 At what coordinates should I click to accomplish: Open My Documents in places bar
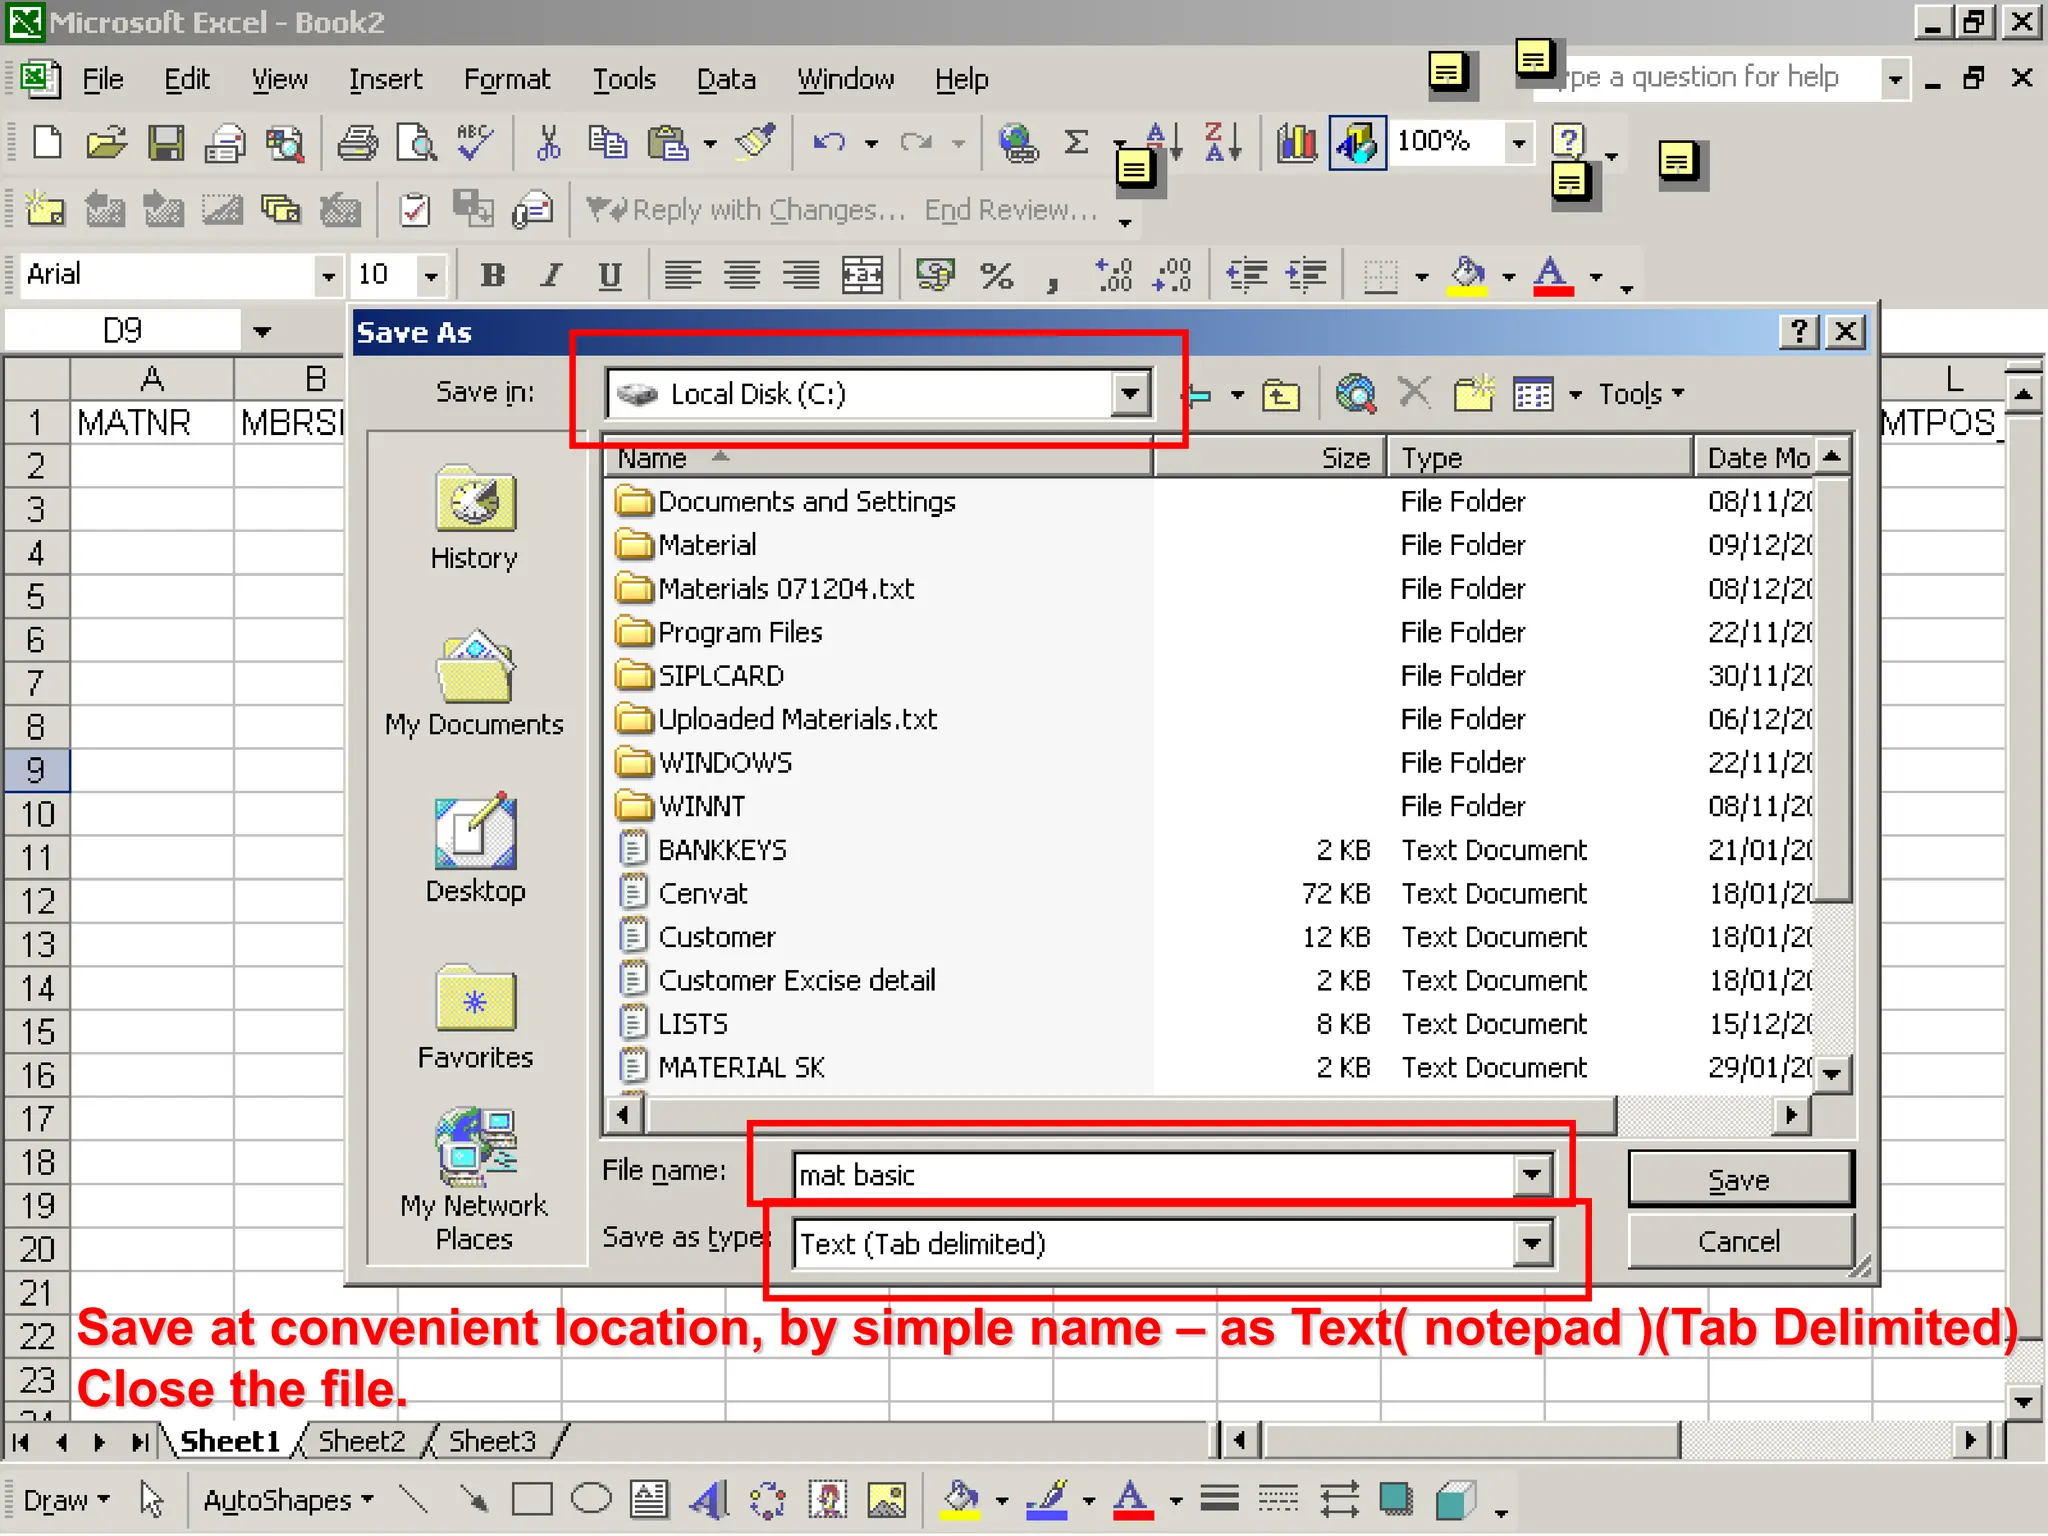(474, 684)
